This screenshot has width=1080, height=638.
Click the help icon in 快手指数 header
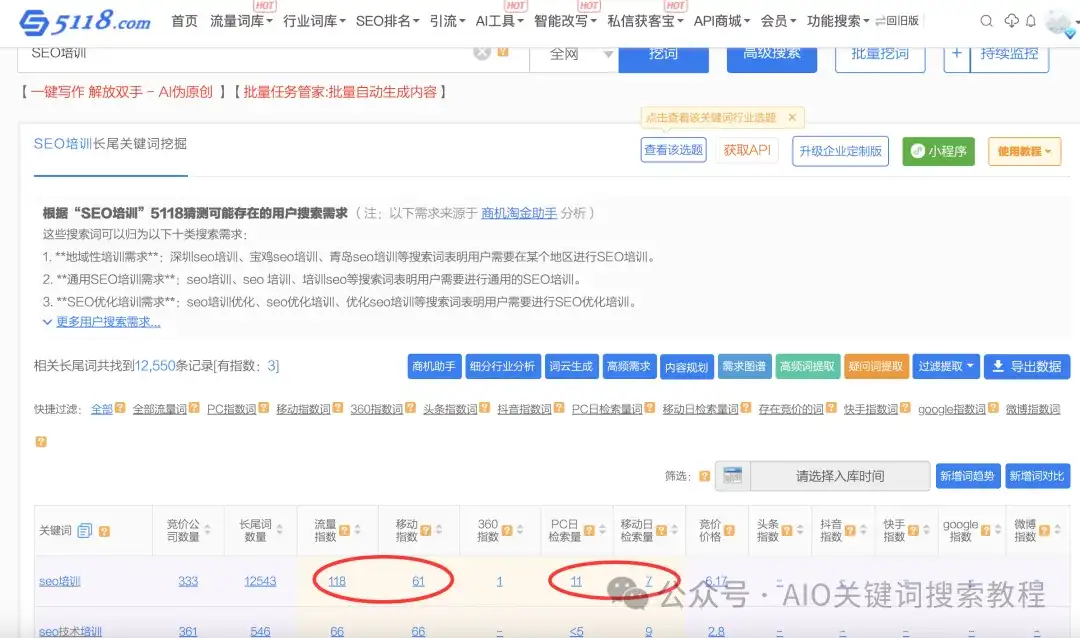pyautogui.click(x=913, y=531)
